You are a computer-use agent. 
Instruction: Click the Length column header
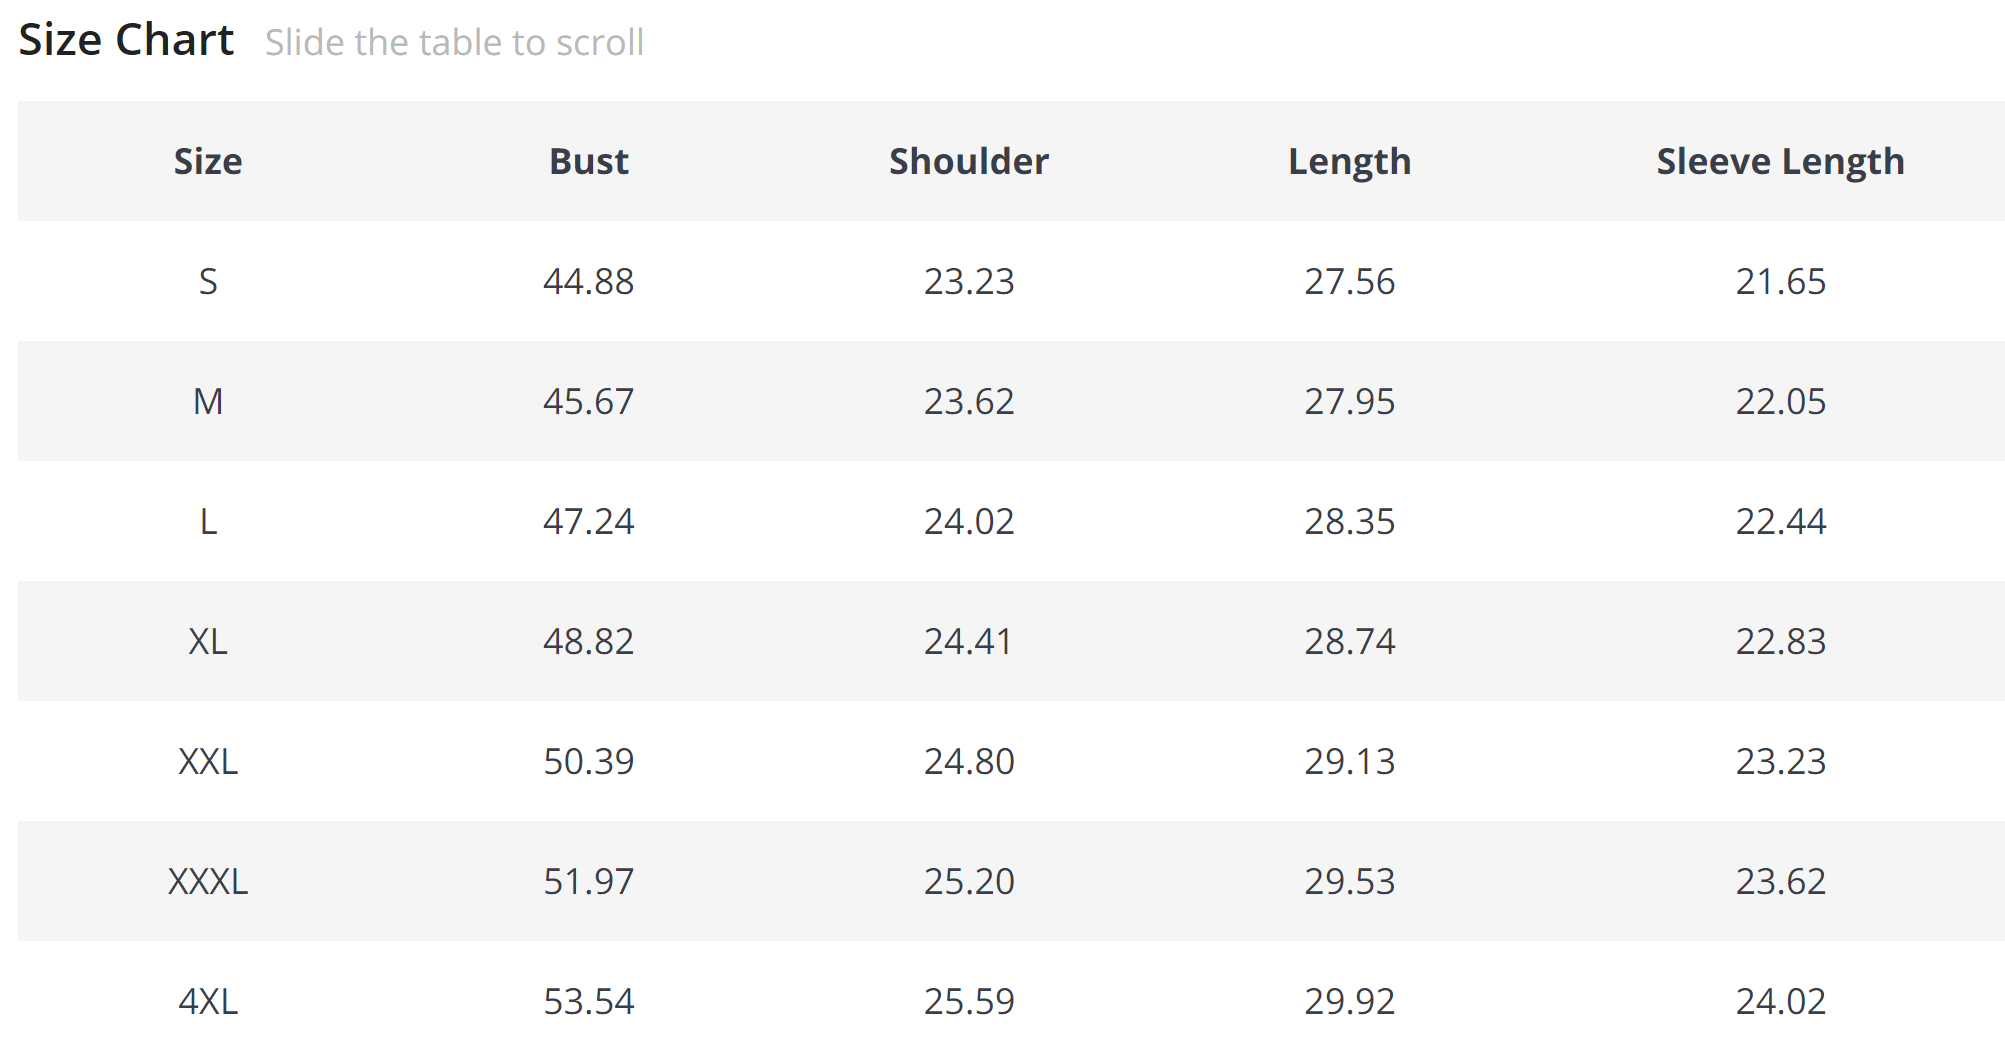point(1349,161)
